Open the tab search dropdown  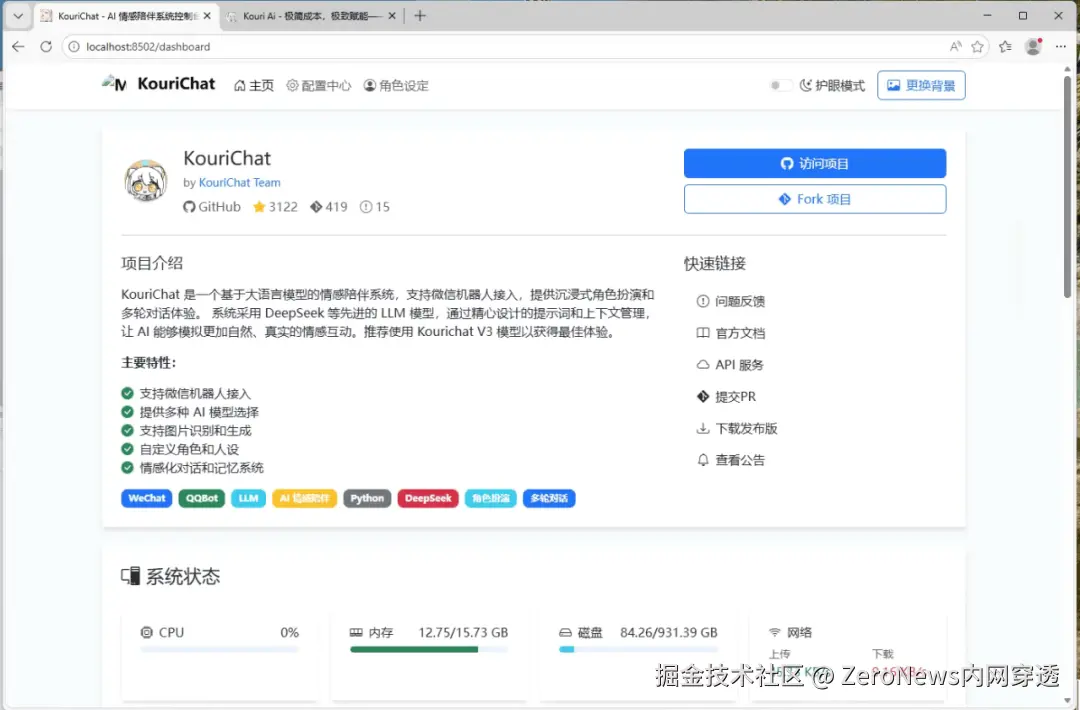[18, 16]
